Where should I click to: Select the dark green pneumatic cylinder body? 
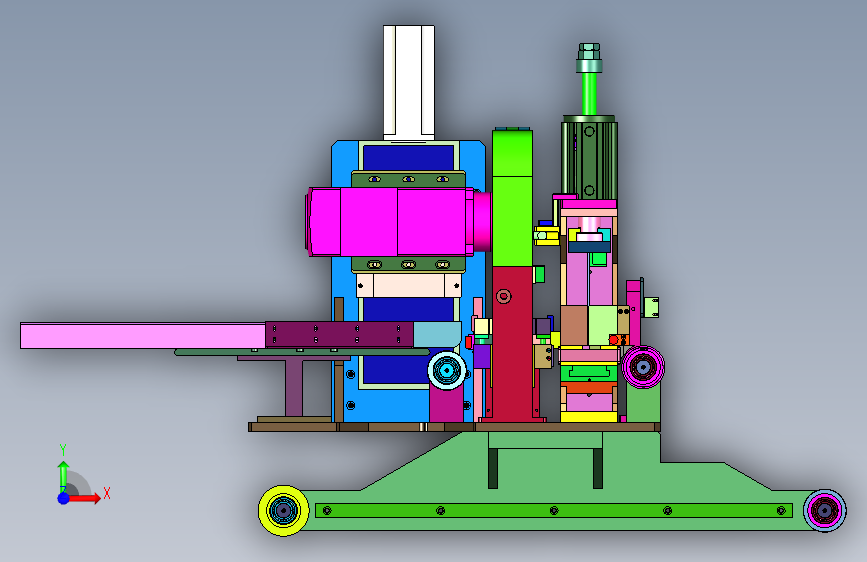[x=589, y=160]
